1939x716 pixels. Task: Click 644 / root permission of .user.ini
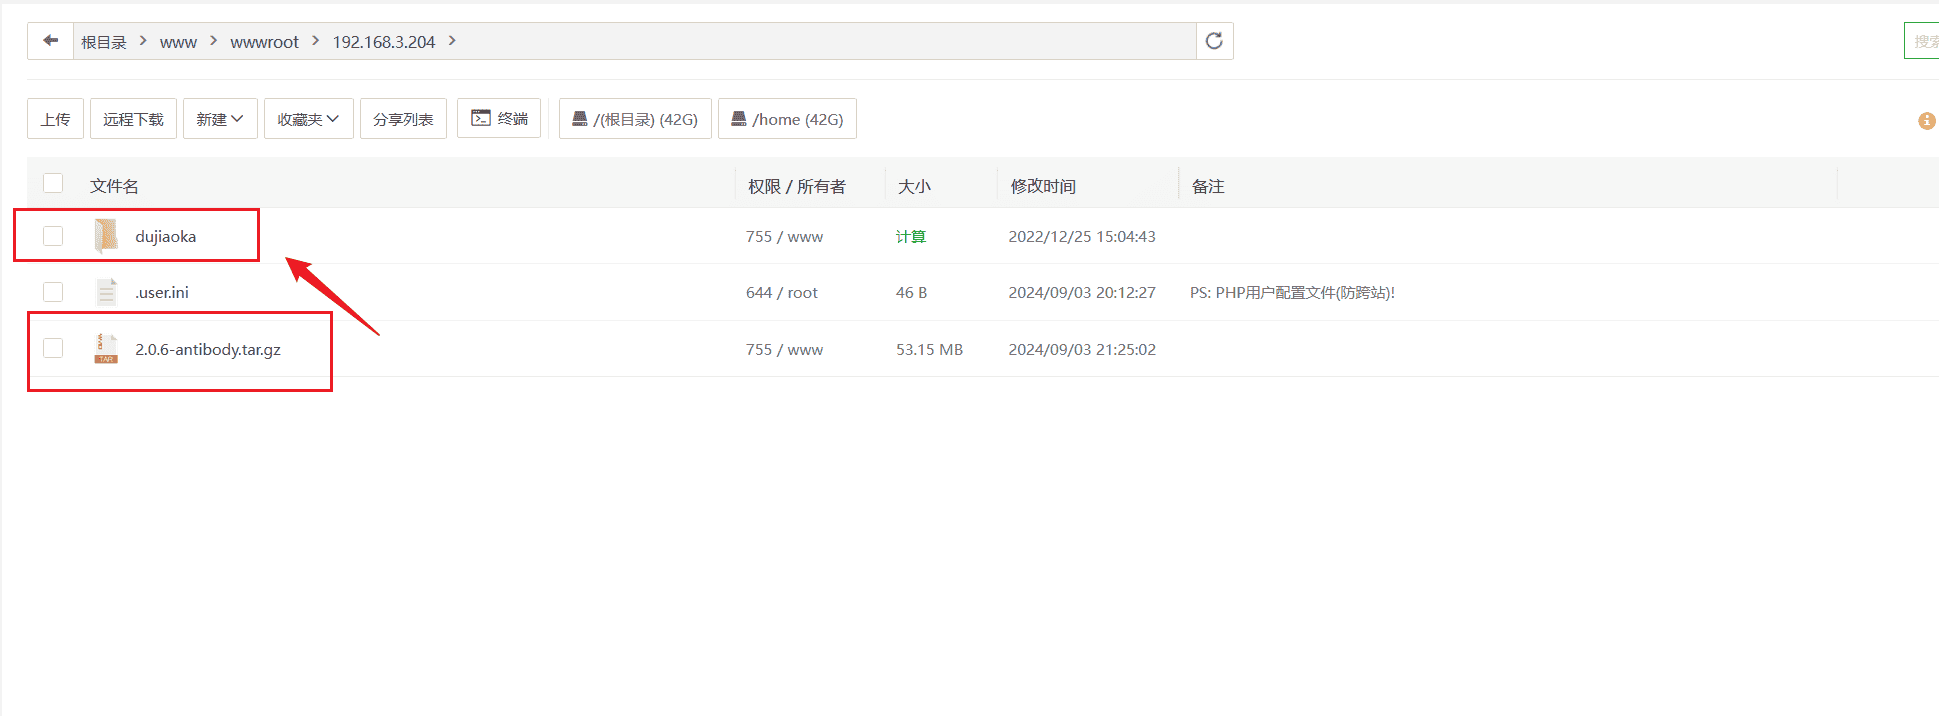tap(782, 293)
